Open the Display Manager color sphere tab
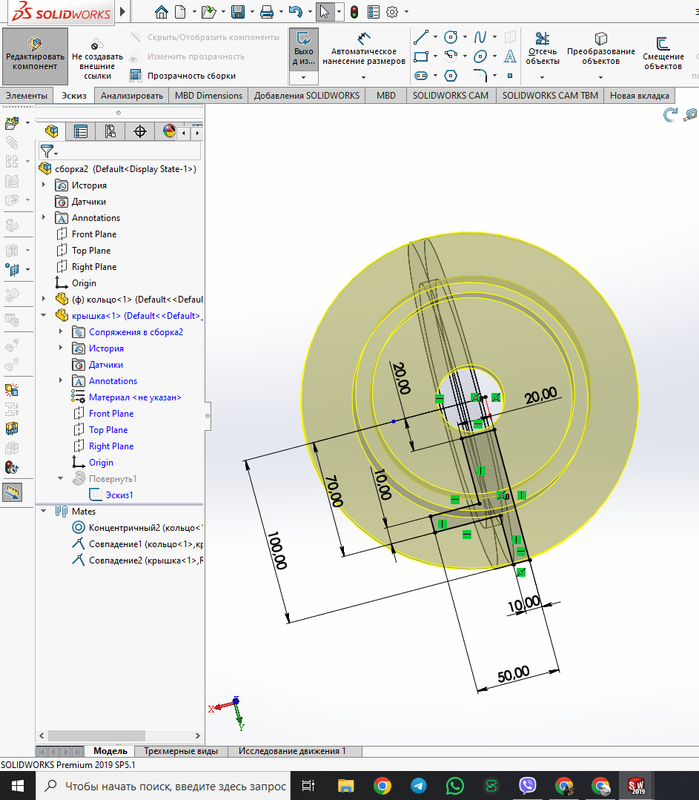 (168, 131)
